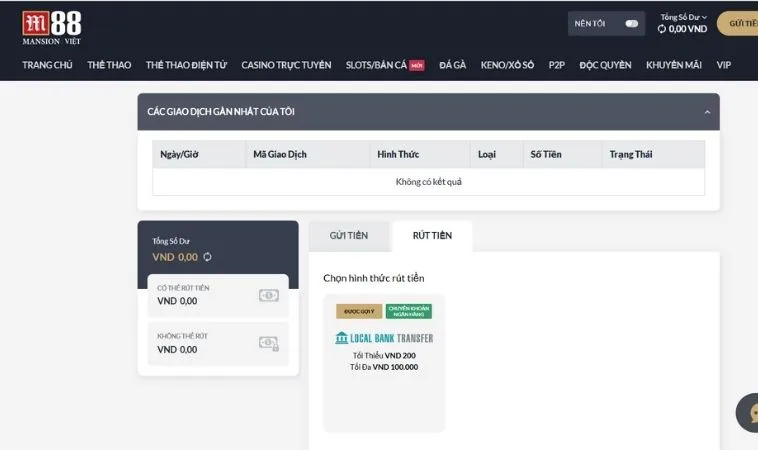
Task: Open the chat support bubble
Action: (747, 413)
